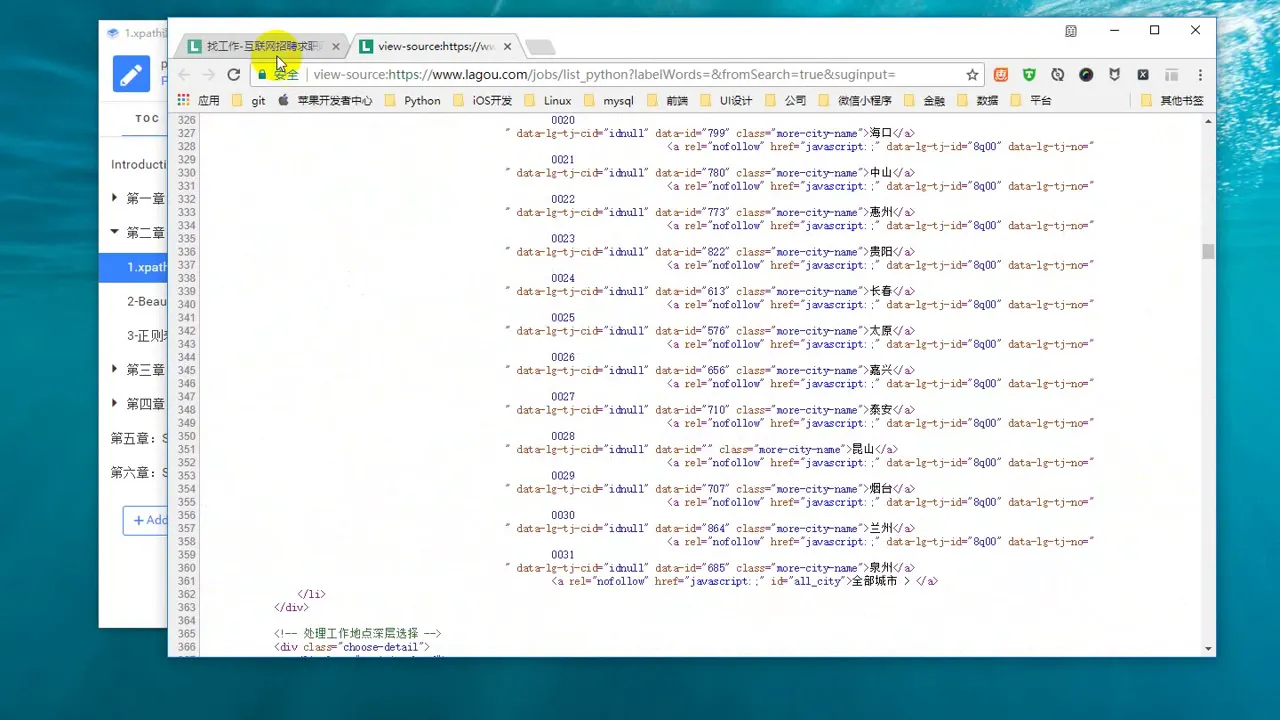This screenshot has height=720, width=1280.
Task: Open the Introduction entry in the TOC
Action: tap(138, 164)
